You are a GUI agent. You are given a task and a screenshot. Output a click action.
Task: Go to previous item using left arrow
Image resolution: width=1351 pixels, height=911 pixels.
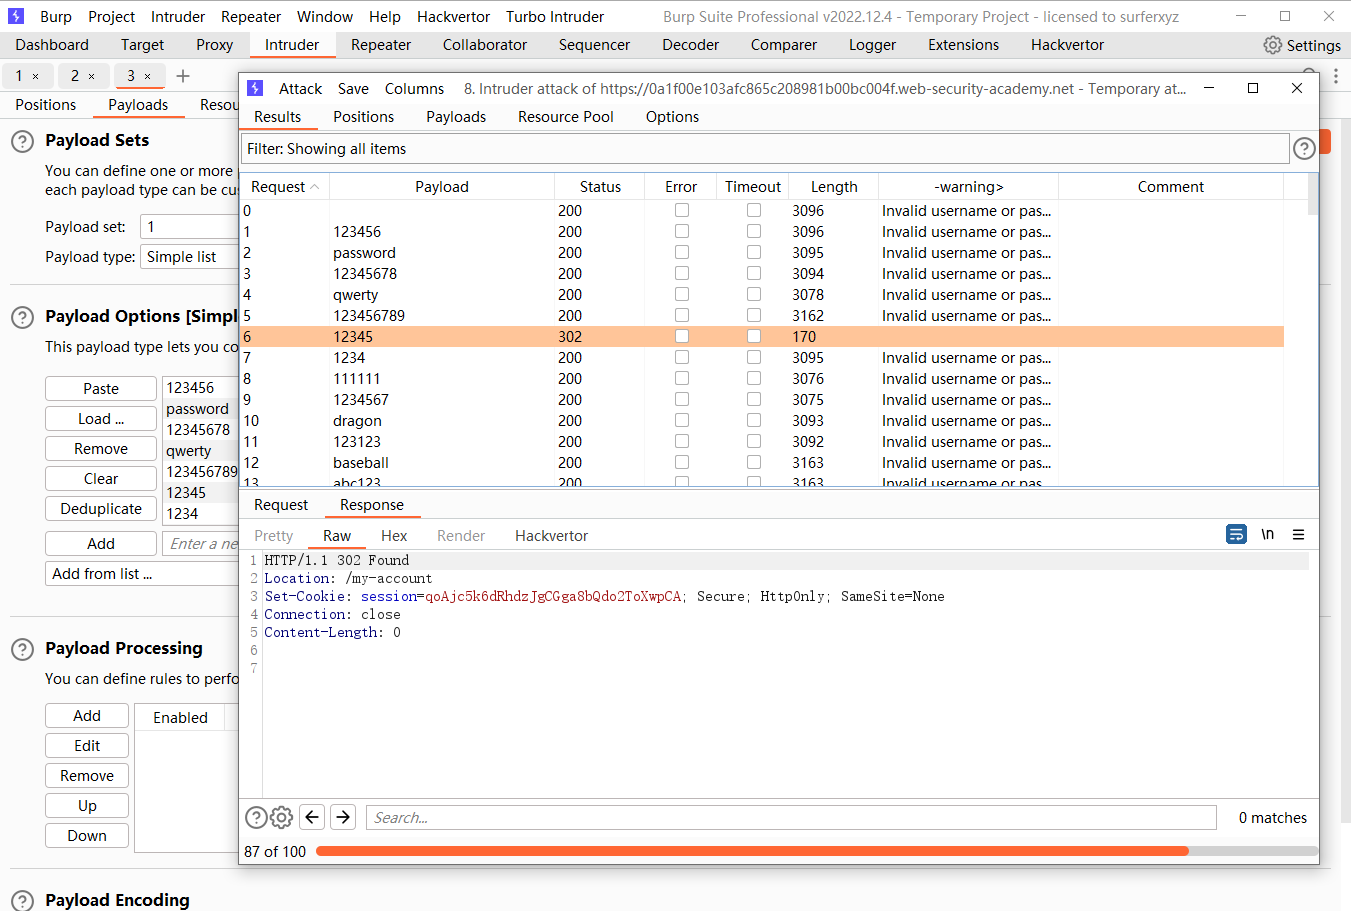(x=312, y=817)
